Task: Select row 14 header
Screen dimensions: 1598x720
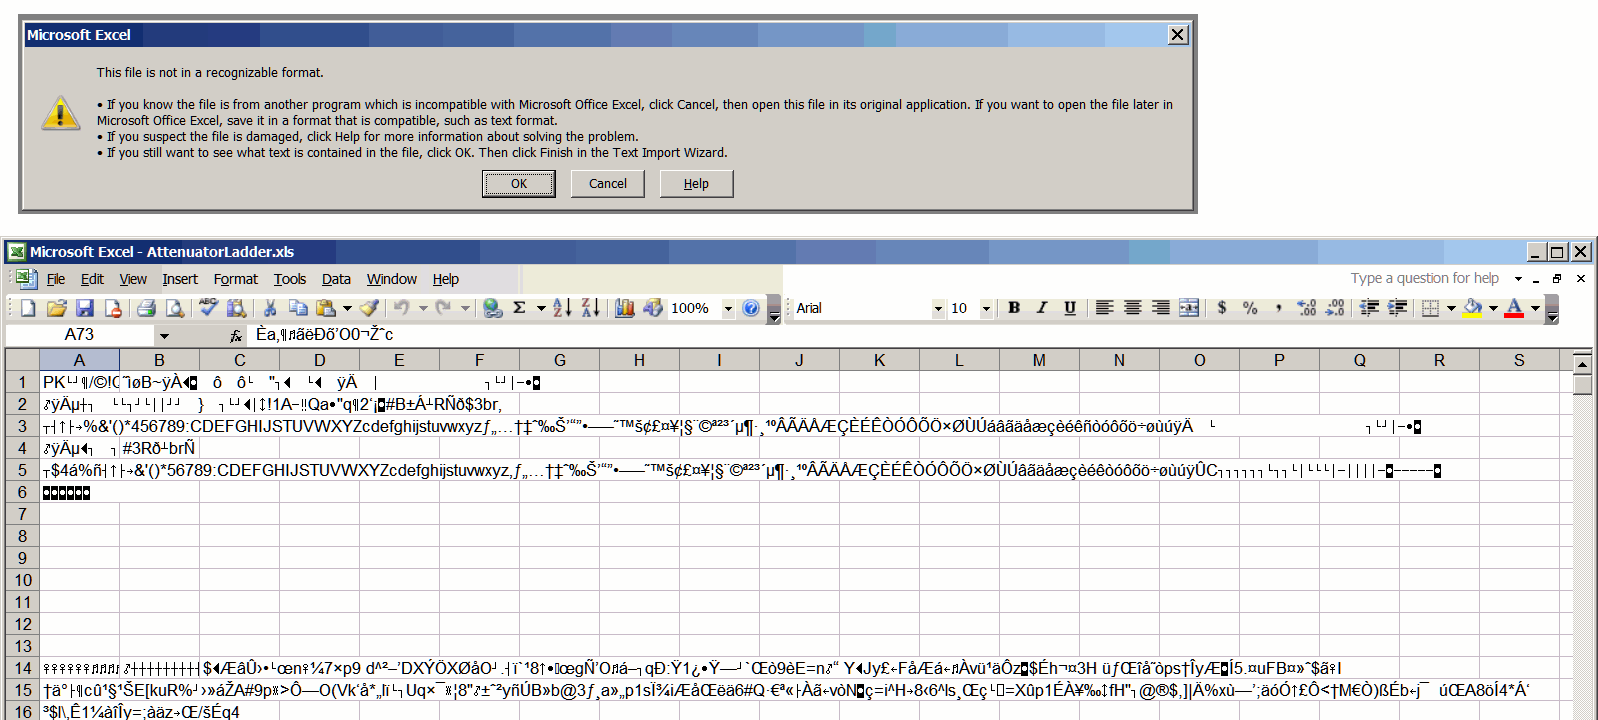Action: coord(22,668)
